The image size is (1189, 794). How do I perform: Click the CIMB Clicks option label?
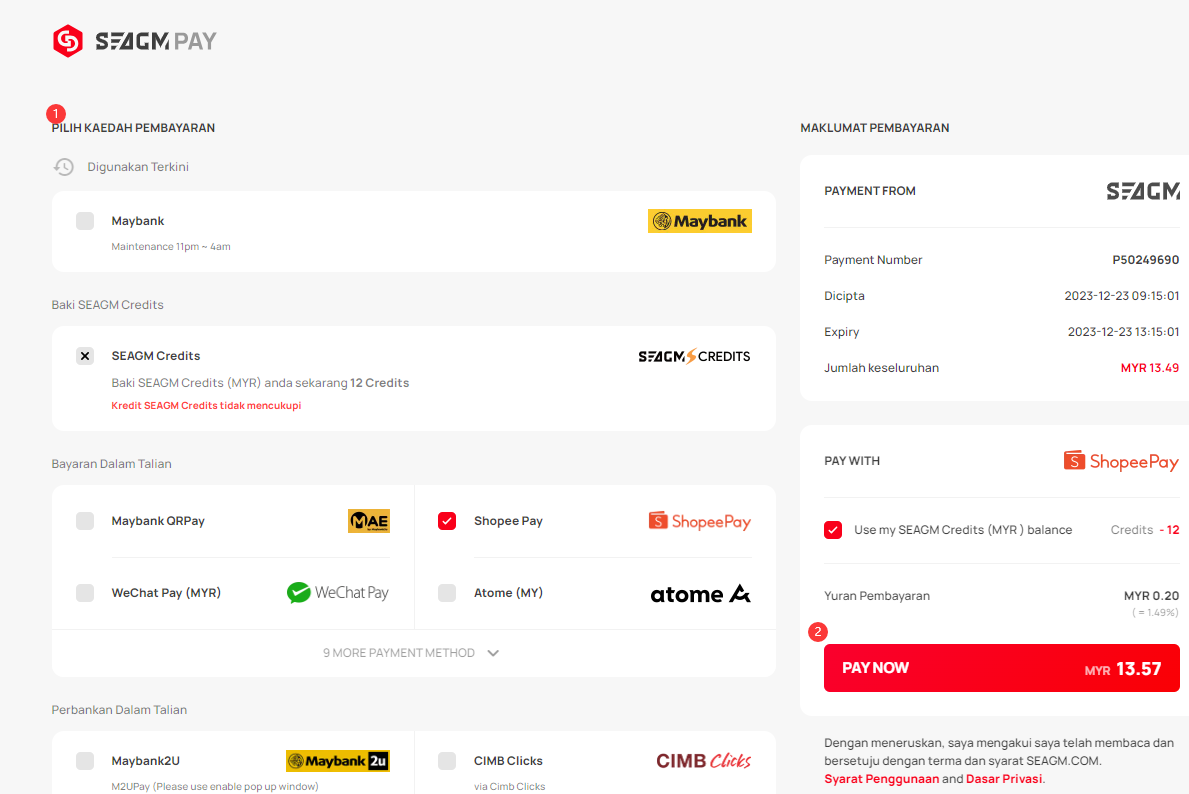tap(508, 761)
